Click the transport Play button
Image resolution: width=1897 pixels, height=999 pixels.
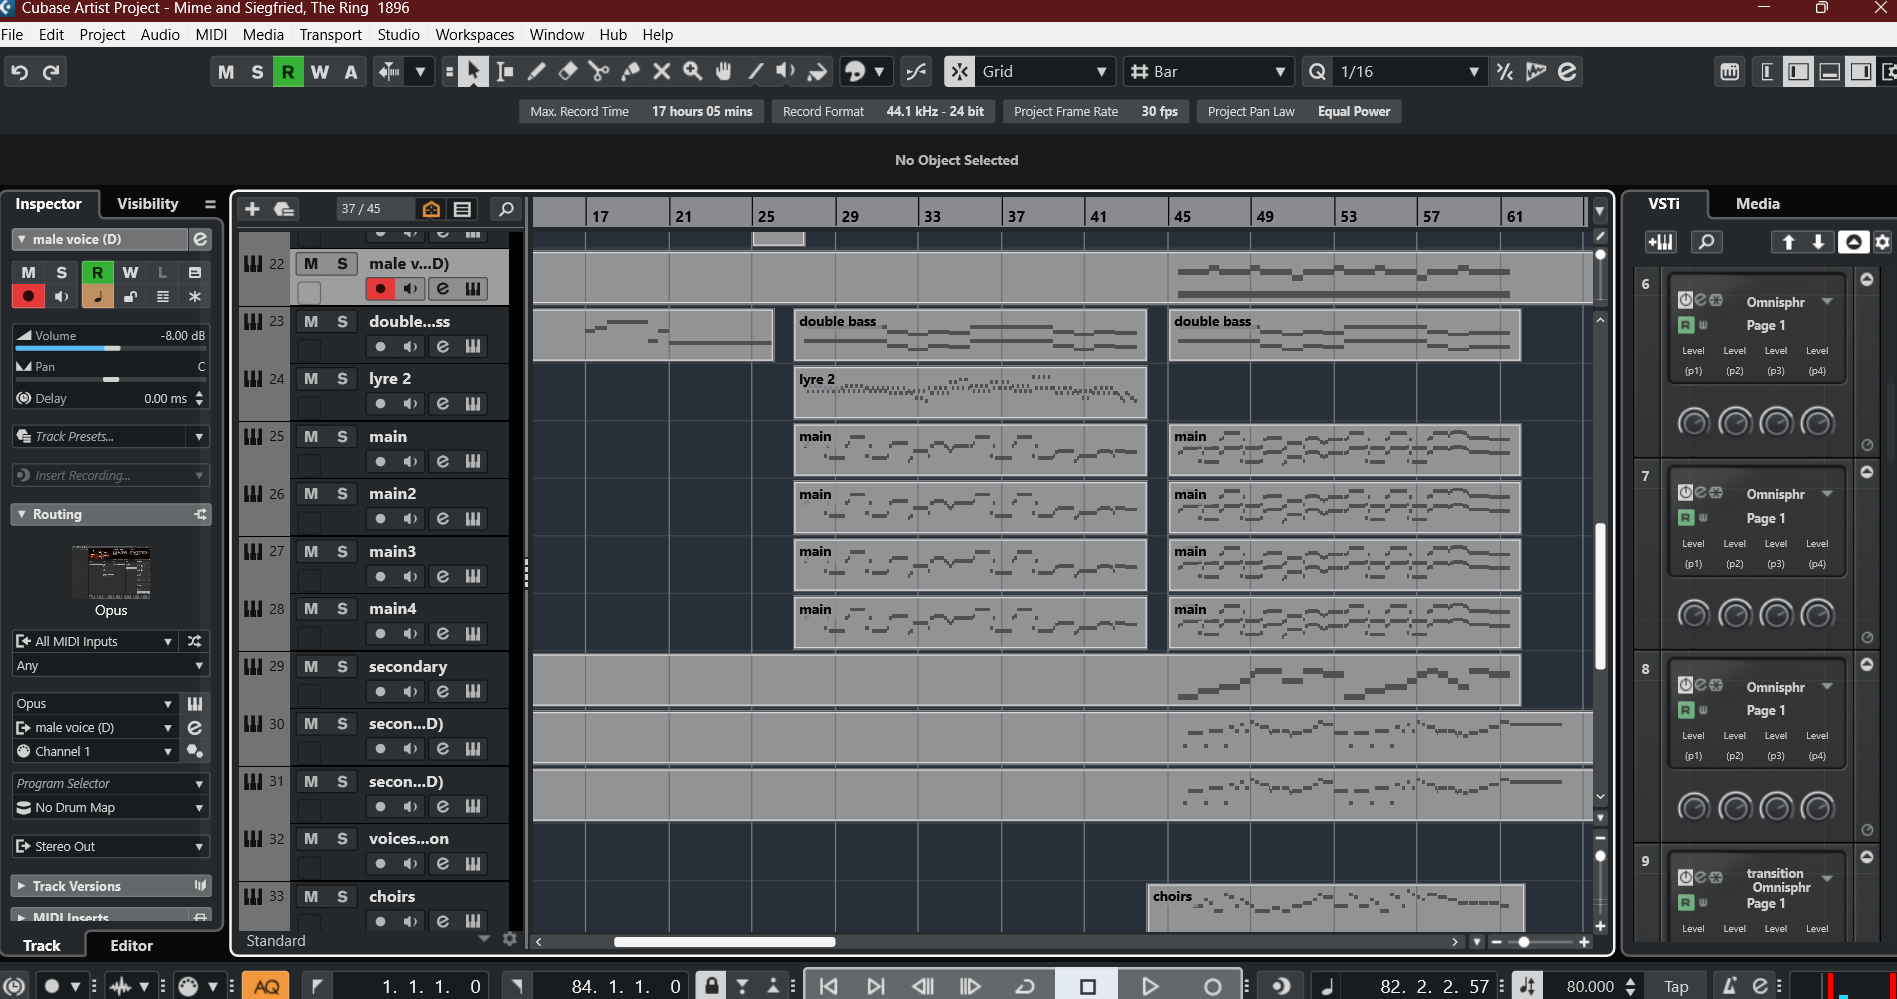pos(1150,987)
